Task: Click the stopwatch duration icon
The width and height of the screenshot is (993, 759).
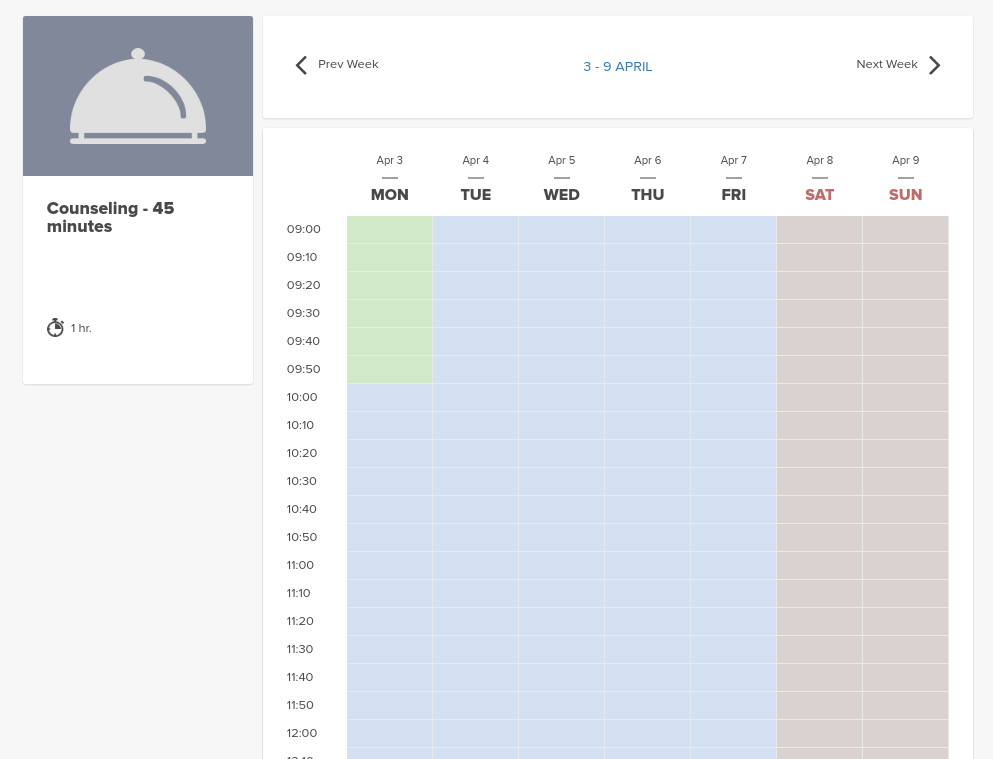Action: coord(55,328)
